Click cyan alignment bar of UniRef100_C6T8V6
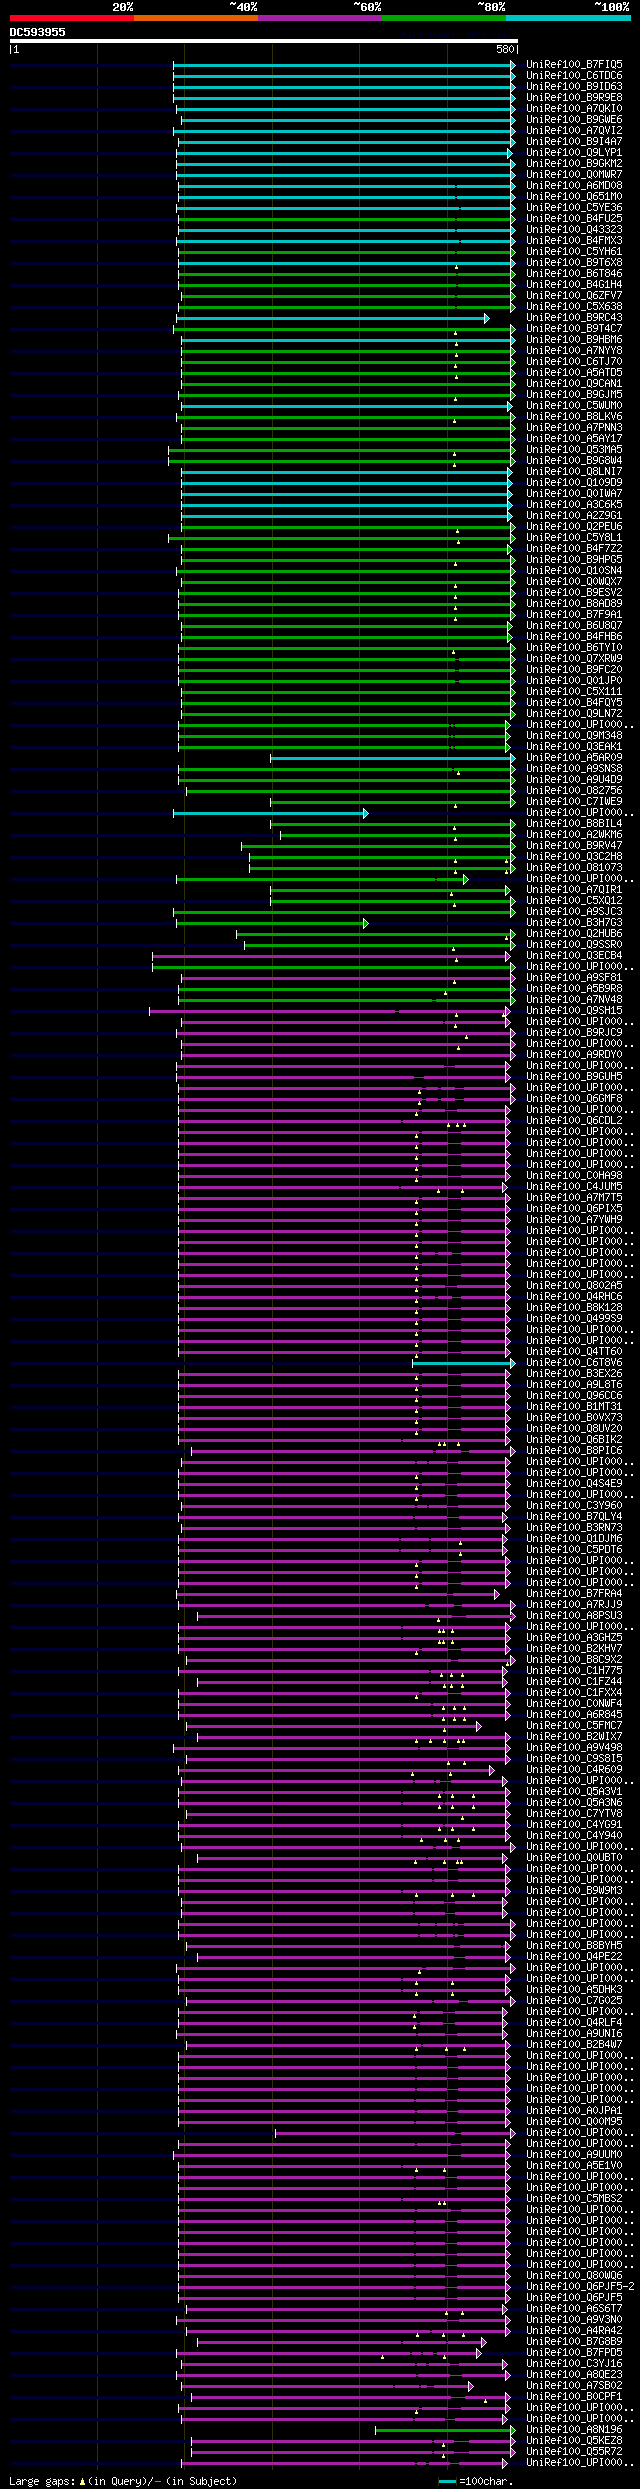The height and width of the screenshot is (2489, 640). click(464, 1362)
